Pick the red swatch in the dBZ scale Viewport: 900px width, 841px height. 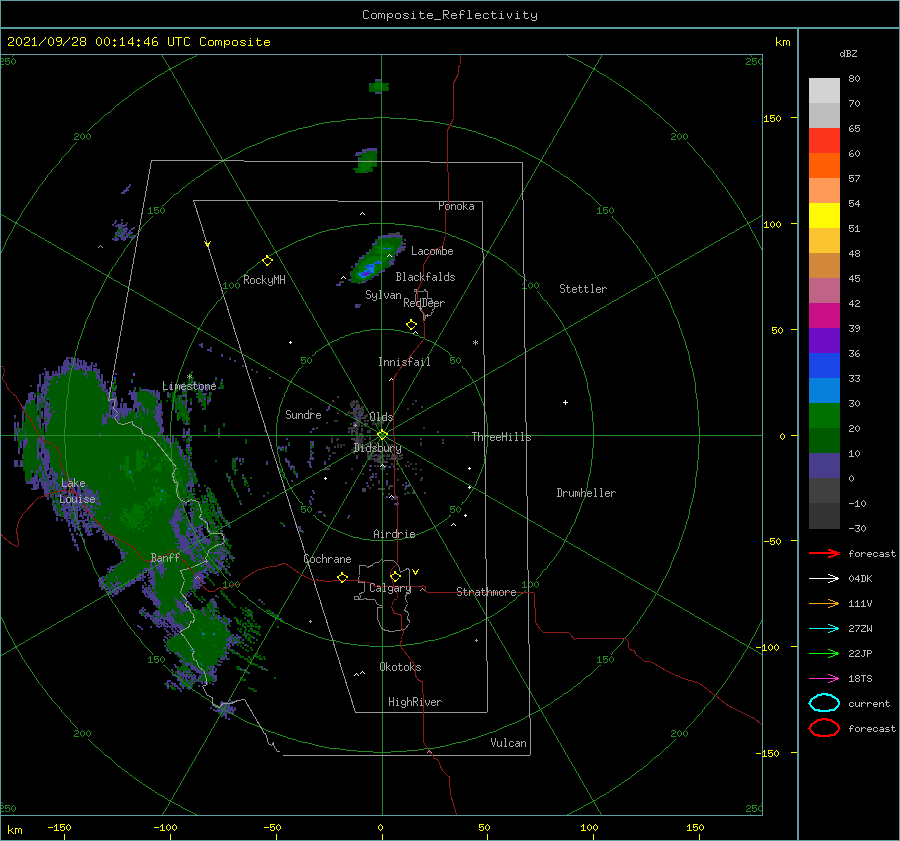click(824, 141)
